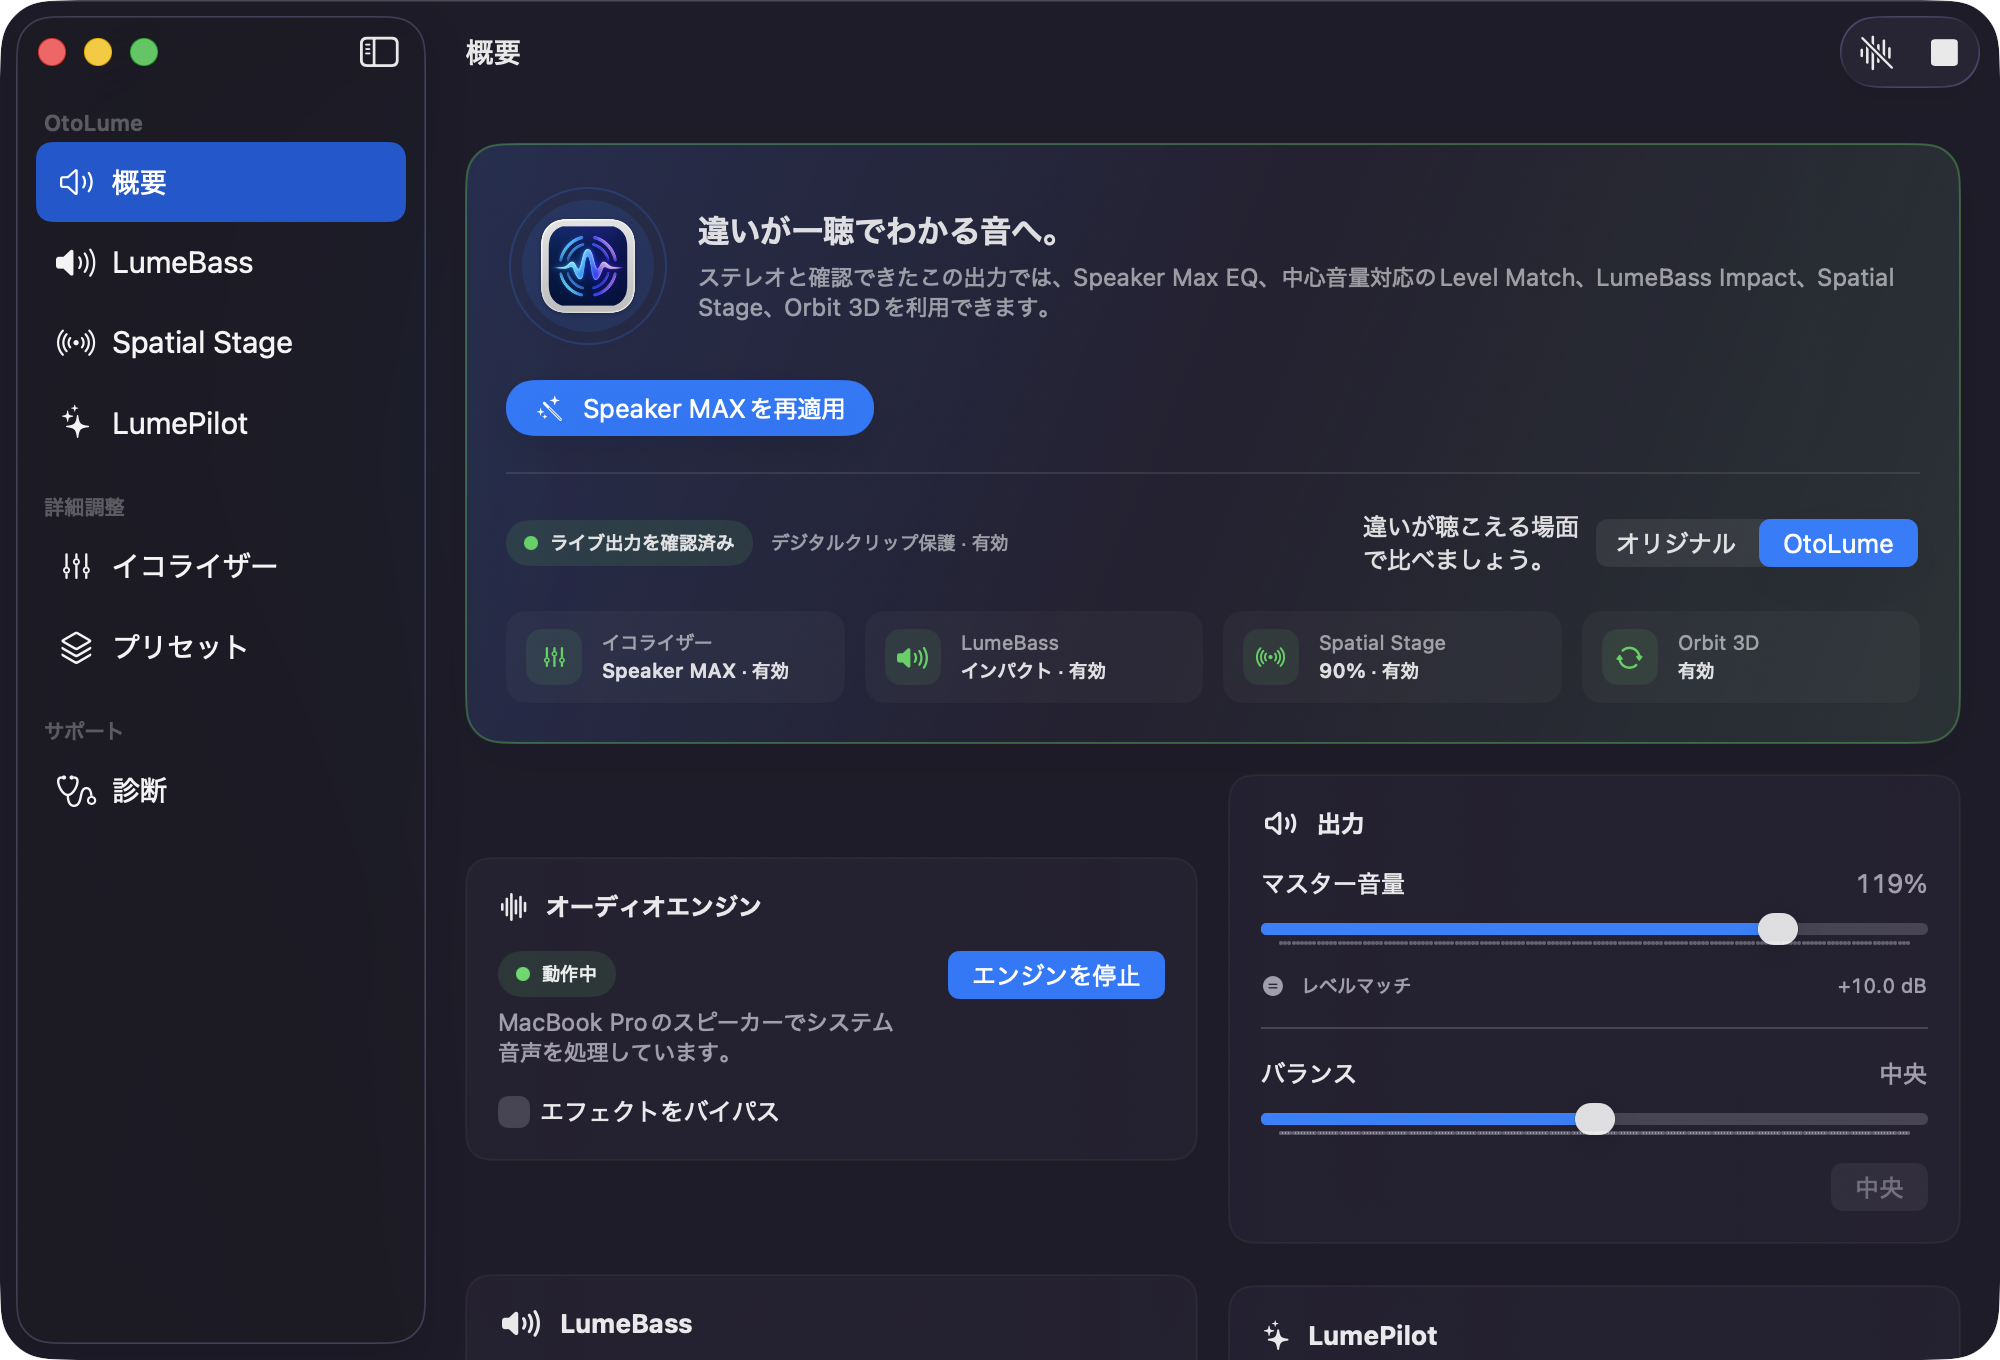Open the イコライザー Speaker MAX status card
2000x1360 pixels.
(675, 657)
